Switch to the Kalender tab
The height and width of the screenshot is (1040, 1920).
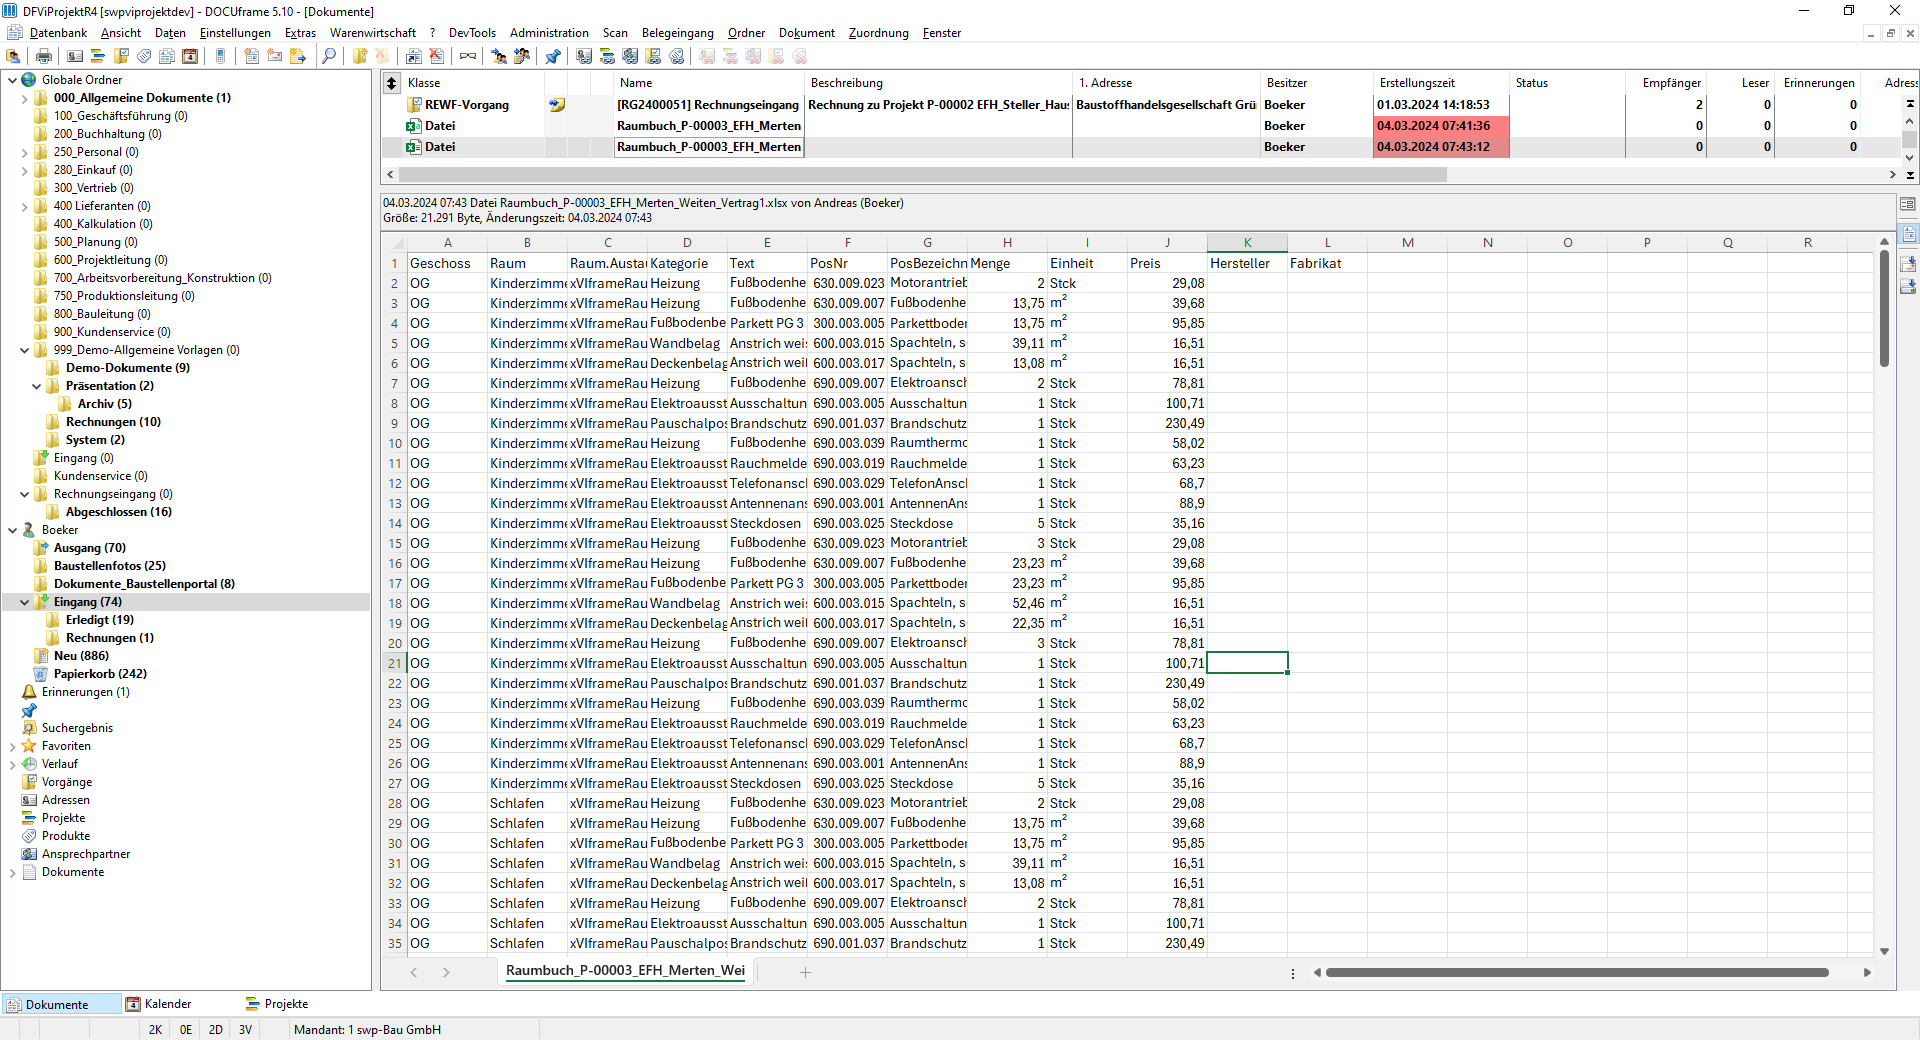[x=159, y=1004]
